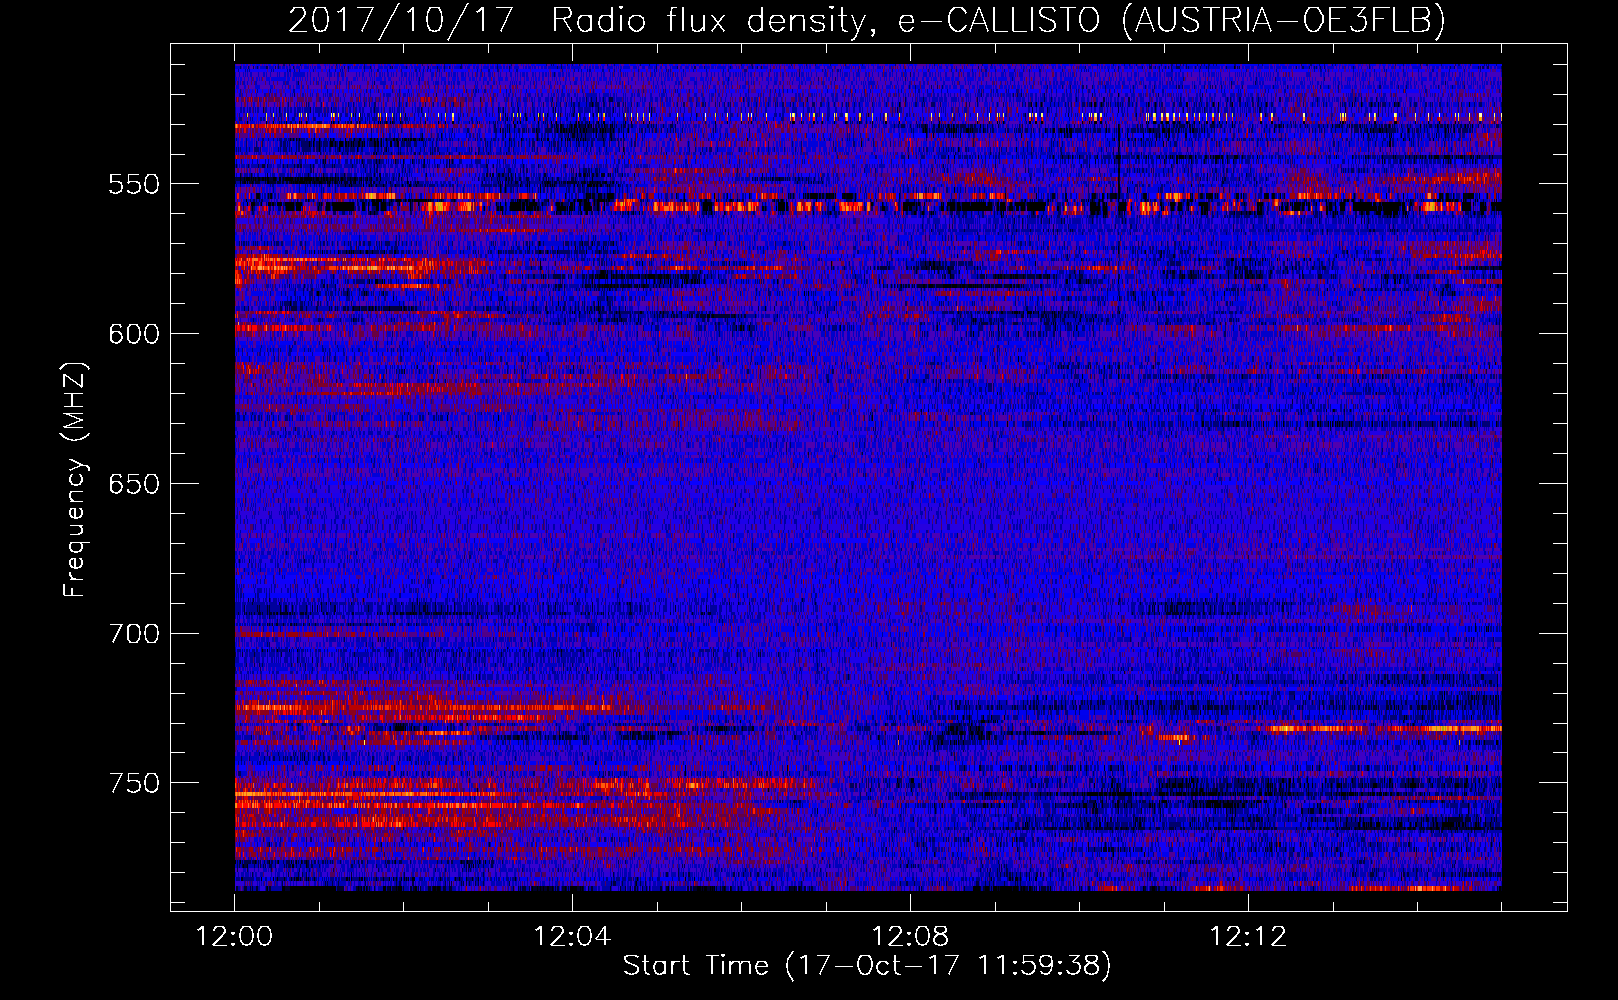Click the 'Start Time (17-Oct-17 11:59:38)' label
Image resolution: width=1618 pixels, height=1000 pixels.
coord(867,966)
